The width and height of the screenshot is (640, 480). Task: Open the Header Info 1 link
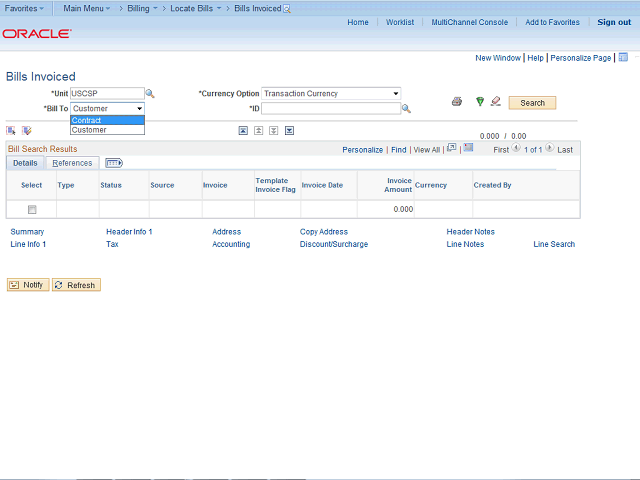129,232
